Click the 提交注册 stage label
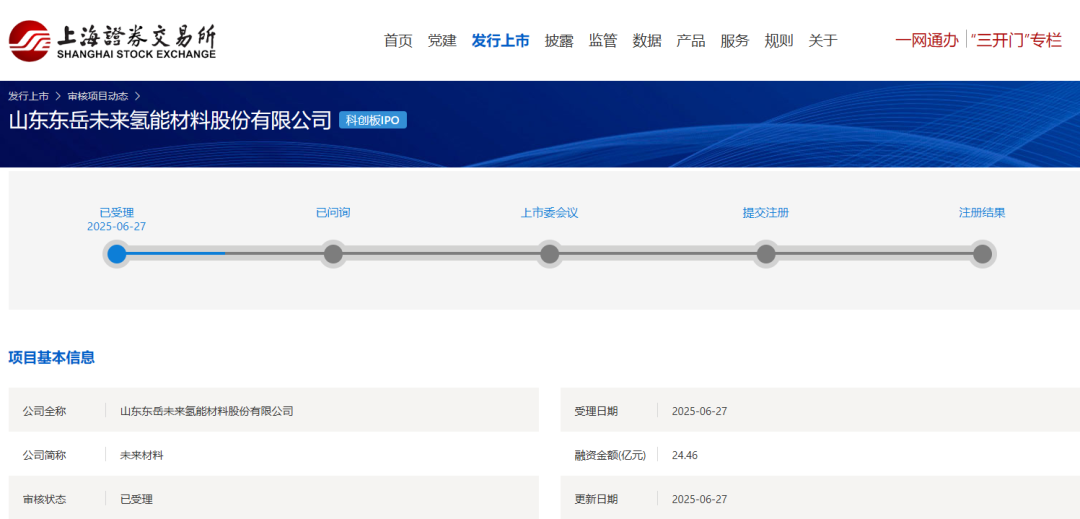 click(765, 213)
